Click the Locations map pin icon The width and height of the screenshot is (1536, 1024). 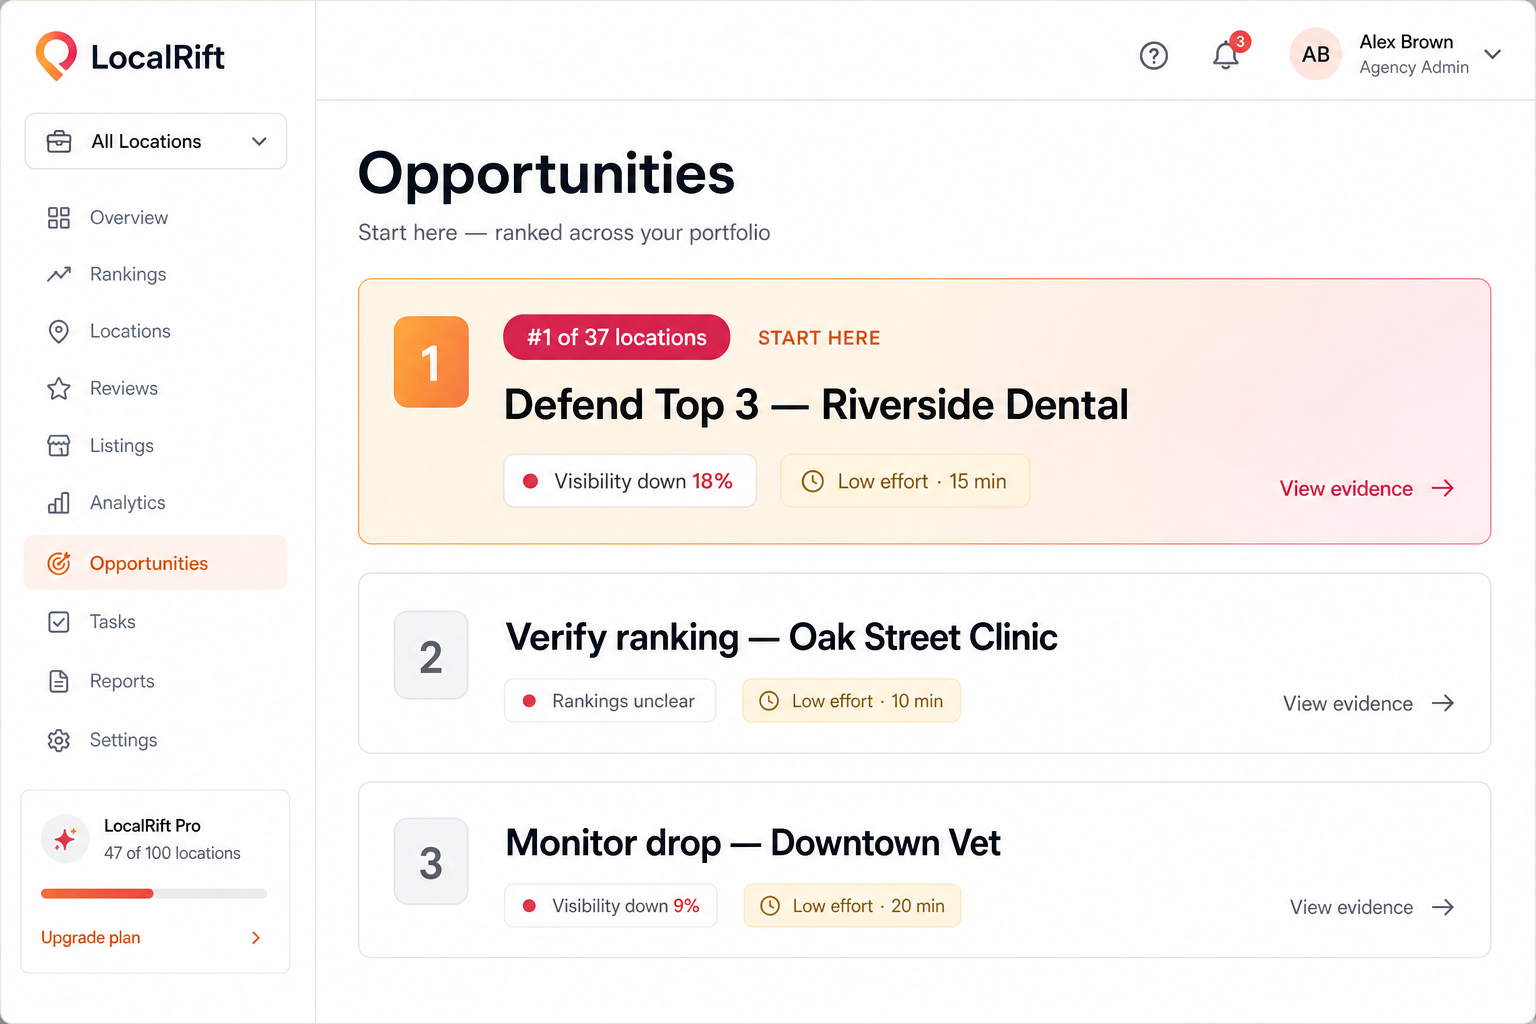(x=59, y=331)
